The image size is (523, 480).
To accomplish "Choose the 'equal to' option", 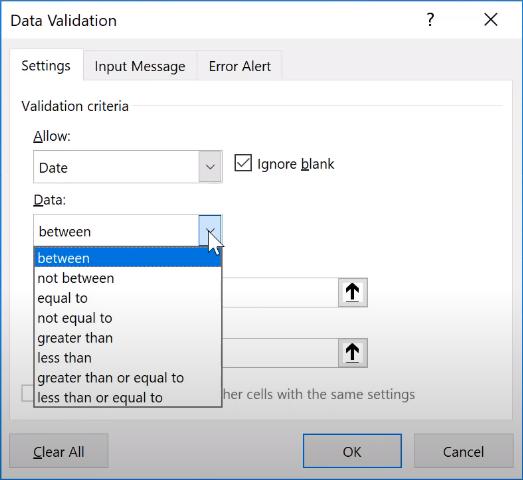I will coord(128,298).
